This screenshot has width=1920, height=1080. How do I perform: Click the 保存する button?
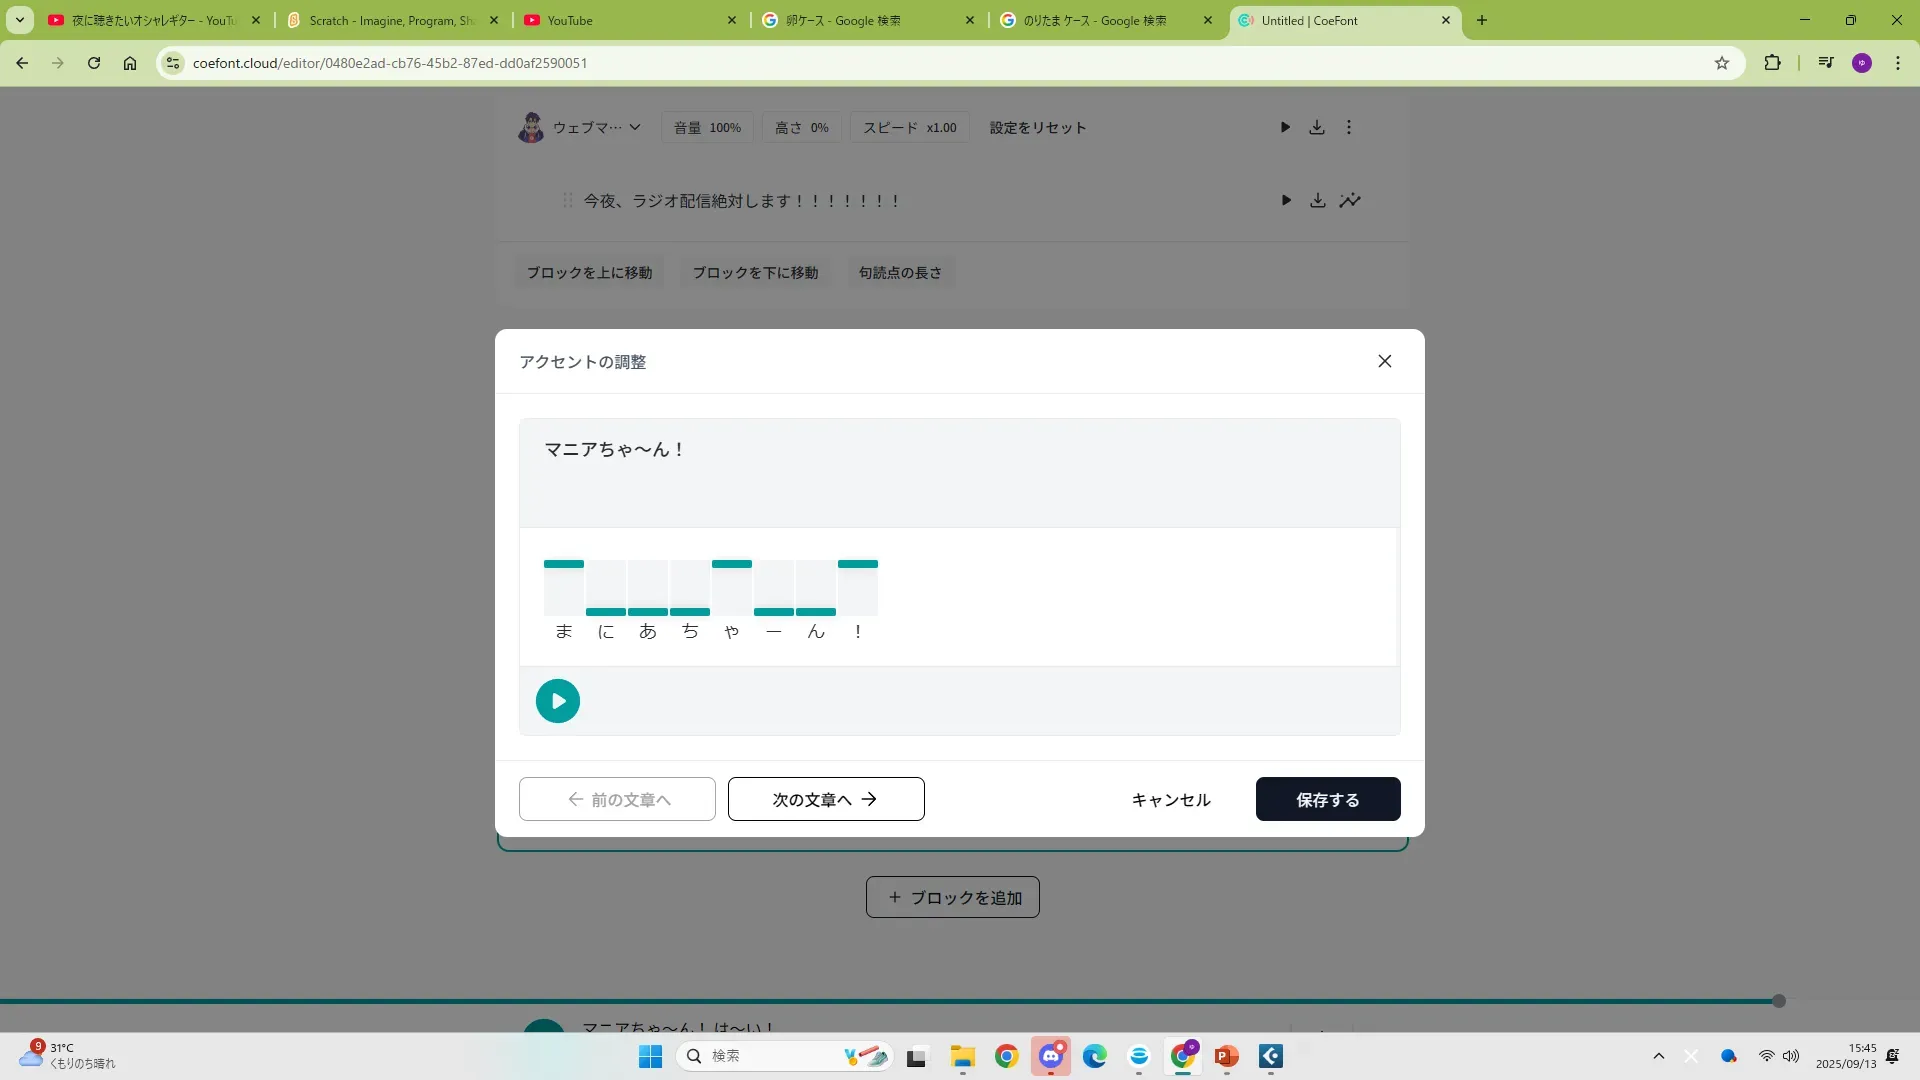tap(1327, 799)
